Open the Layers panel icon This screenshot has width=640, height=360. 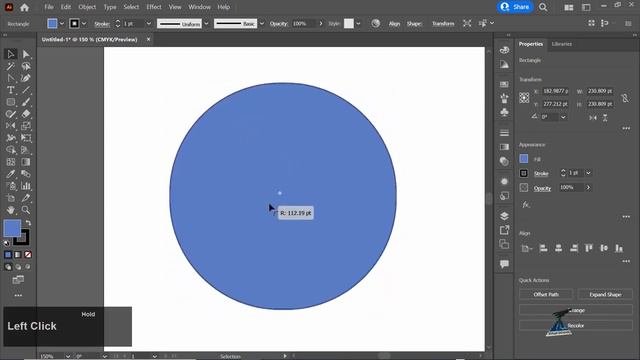(x=504, y=216)
